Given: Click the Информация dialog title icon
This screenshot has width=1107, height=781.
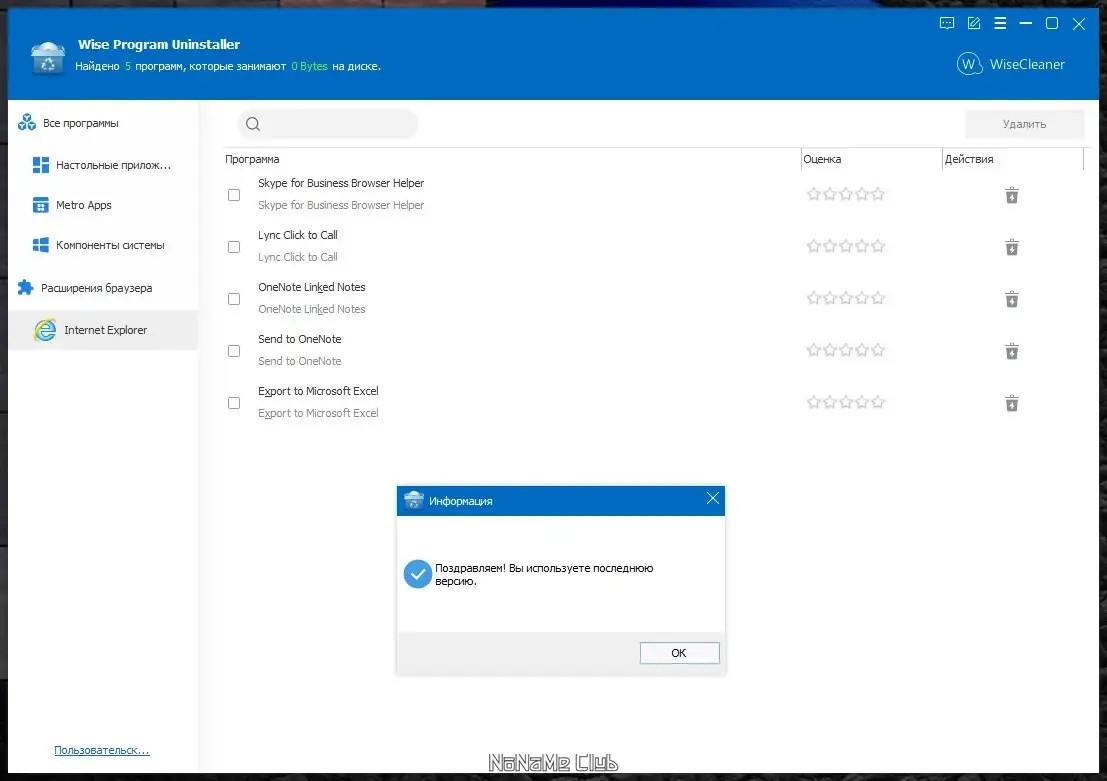Looking at the screenshot, I should [x=414, y=501].
